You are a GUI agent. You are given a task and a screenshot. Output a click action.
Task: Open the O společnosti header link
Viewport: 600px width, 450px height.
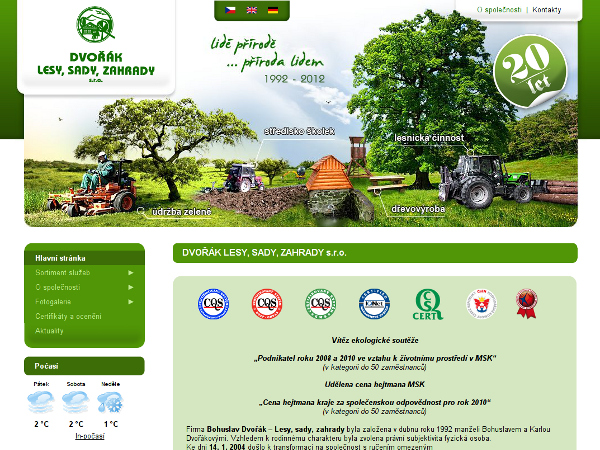[x=499, y=10]
